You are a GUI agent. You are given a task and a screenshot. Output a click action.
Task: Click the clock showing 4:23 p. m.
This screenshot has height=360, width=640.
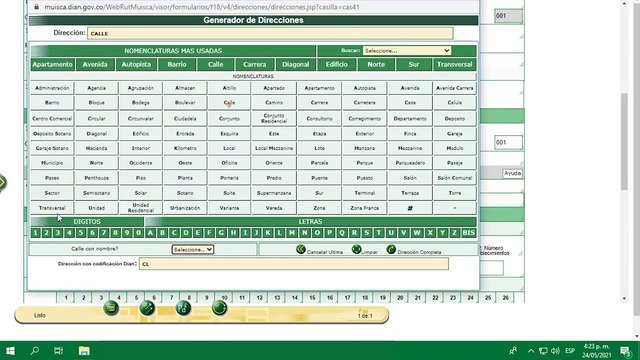[x=596, y=347]
